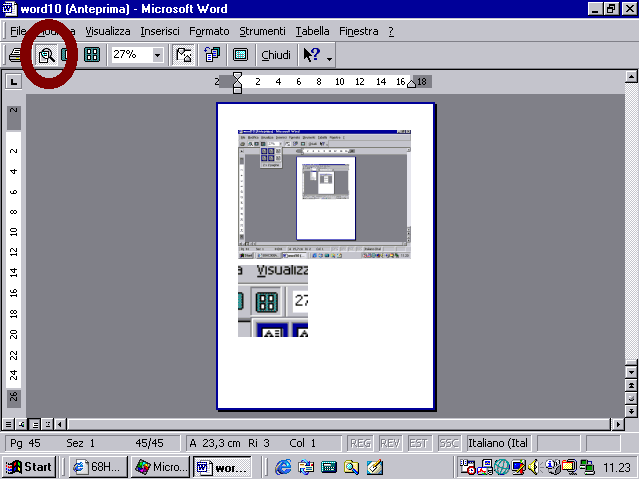The image size is (639, 479).
Task: Open the ? help menu
Action: click(x=391, y=31)
